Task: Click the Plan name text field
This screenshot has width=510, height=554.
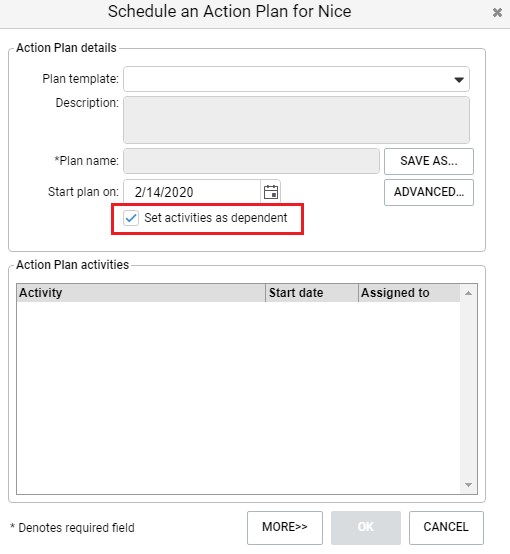Action: click(x=251, y=161)
